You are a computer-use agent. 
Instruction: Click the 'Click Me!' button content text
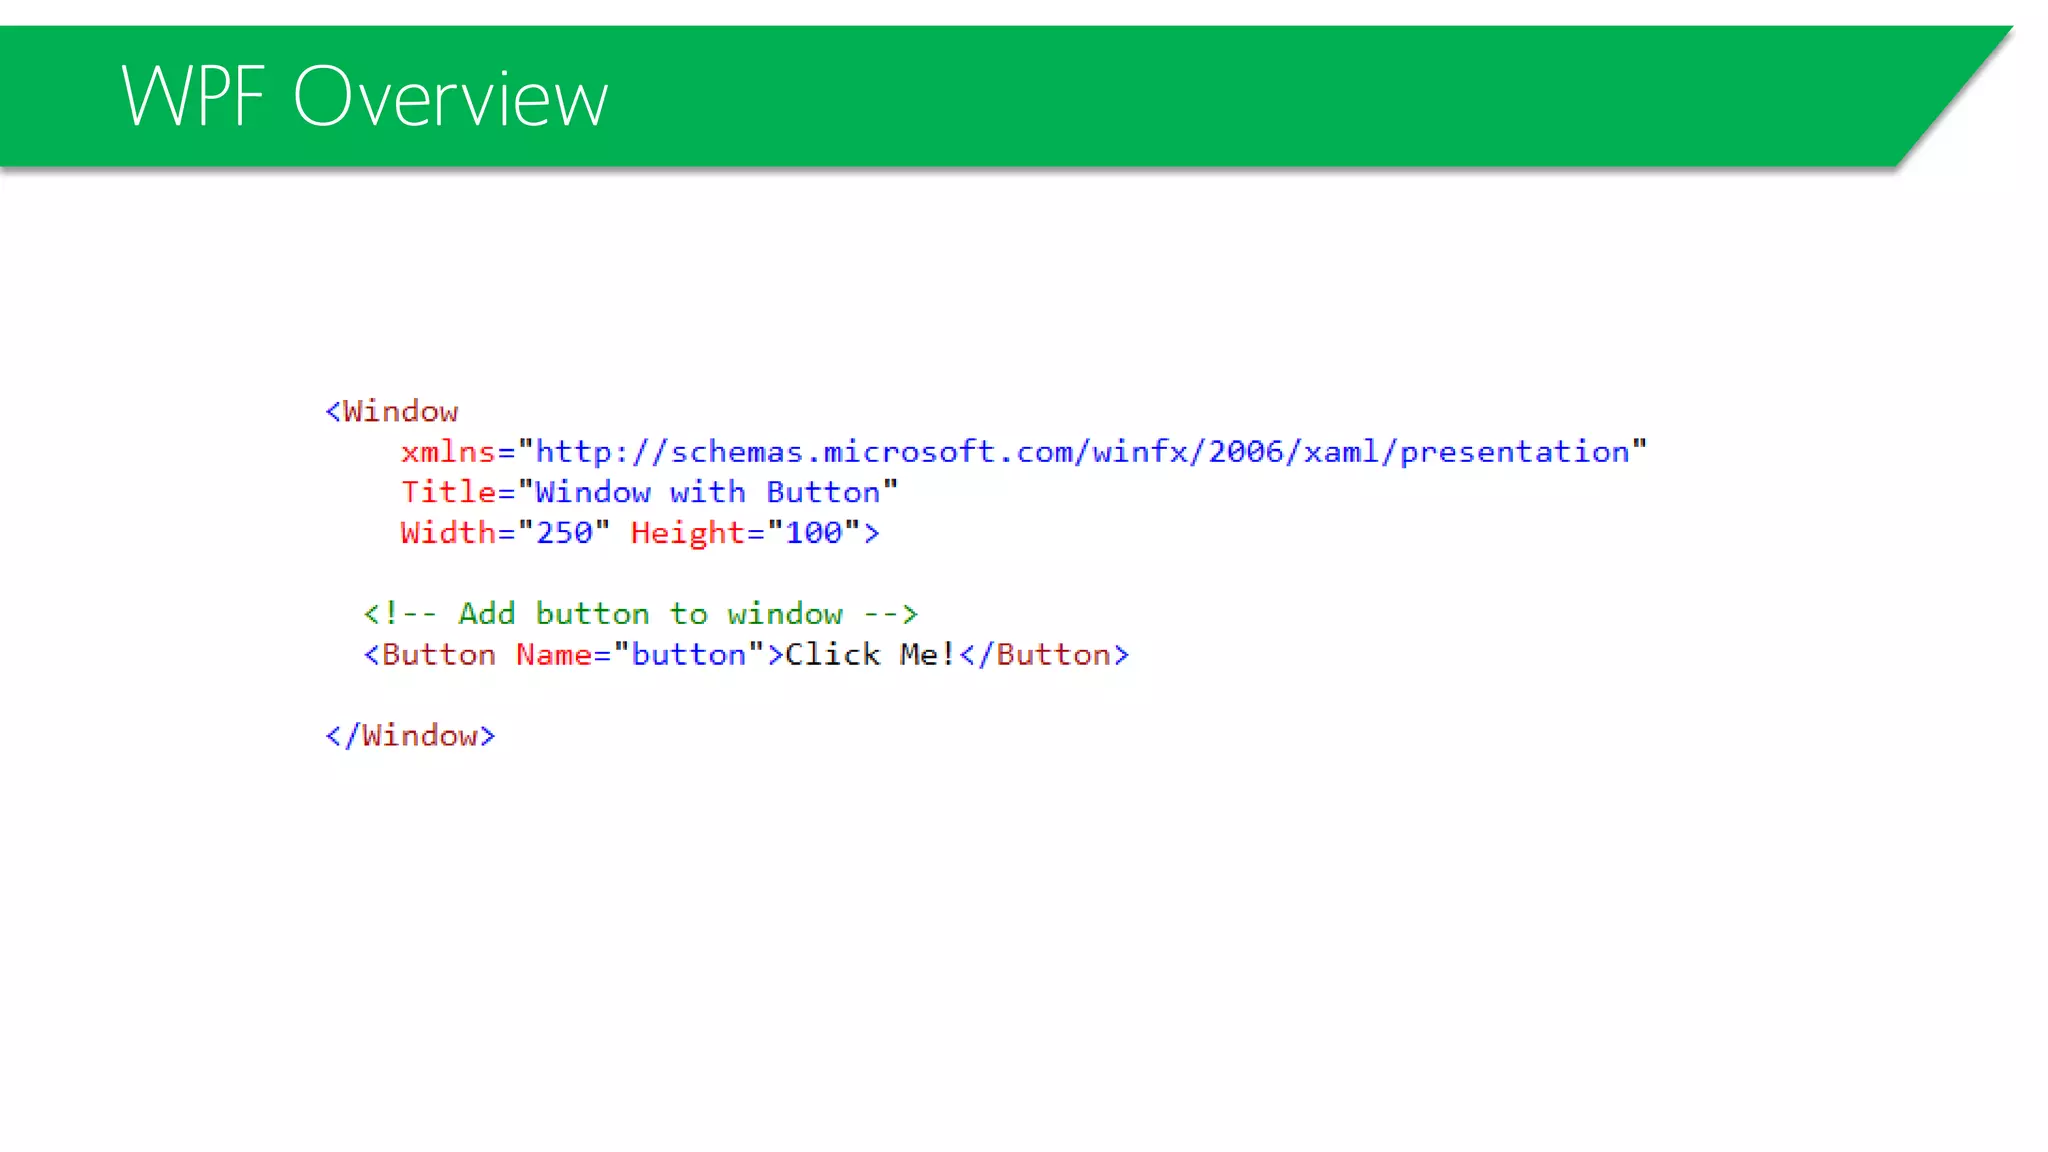[x=870, y=654]
